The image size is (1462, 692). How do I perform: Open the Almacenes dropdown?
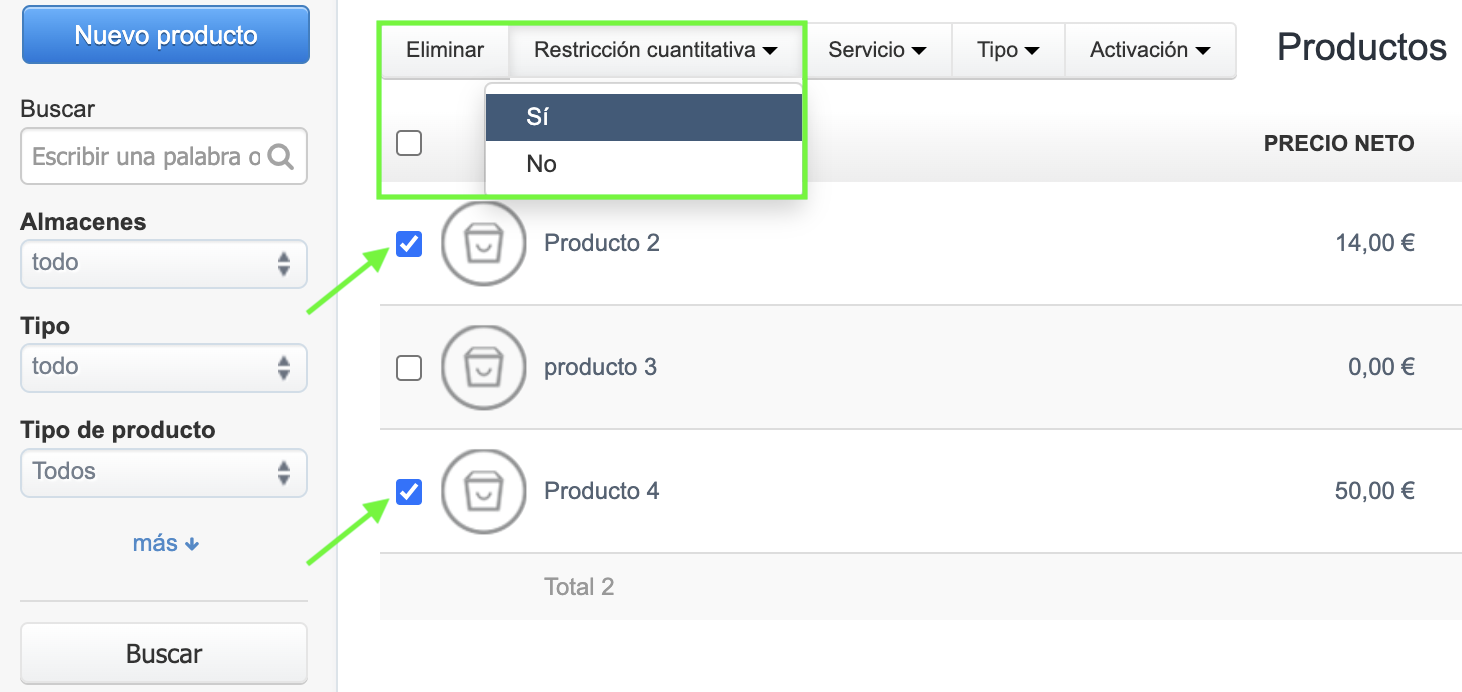163,263
